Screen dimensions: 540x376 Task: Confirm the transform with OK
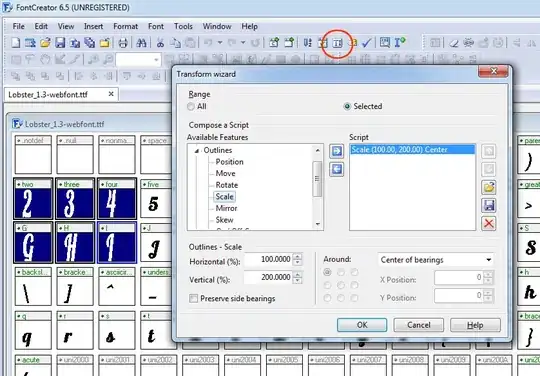point(362,325)
